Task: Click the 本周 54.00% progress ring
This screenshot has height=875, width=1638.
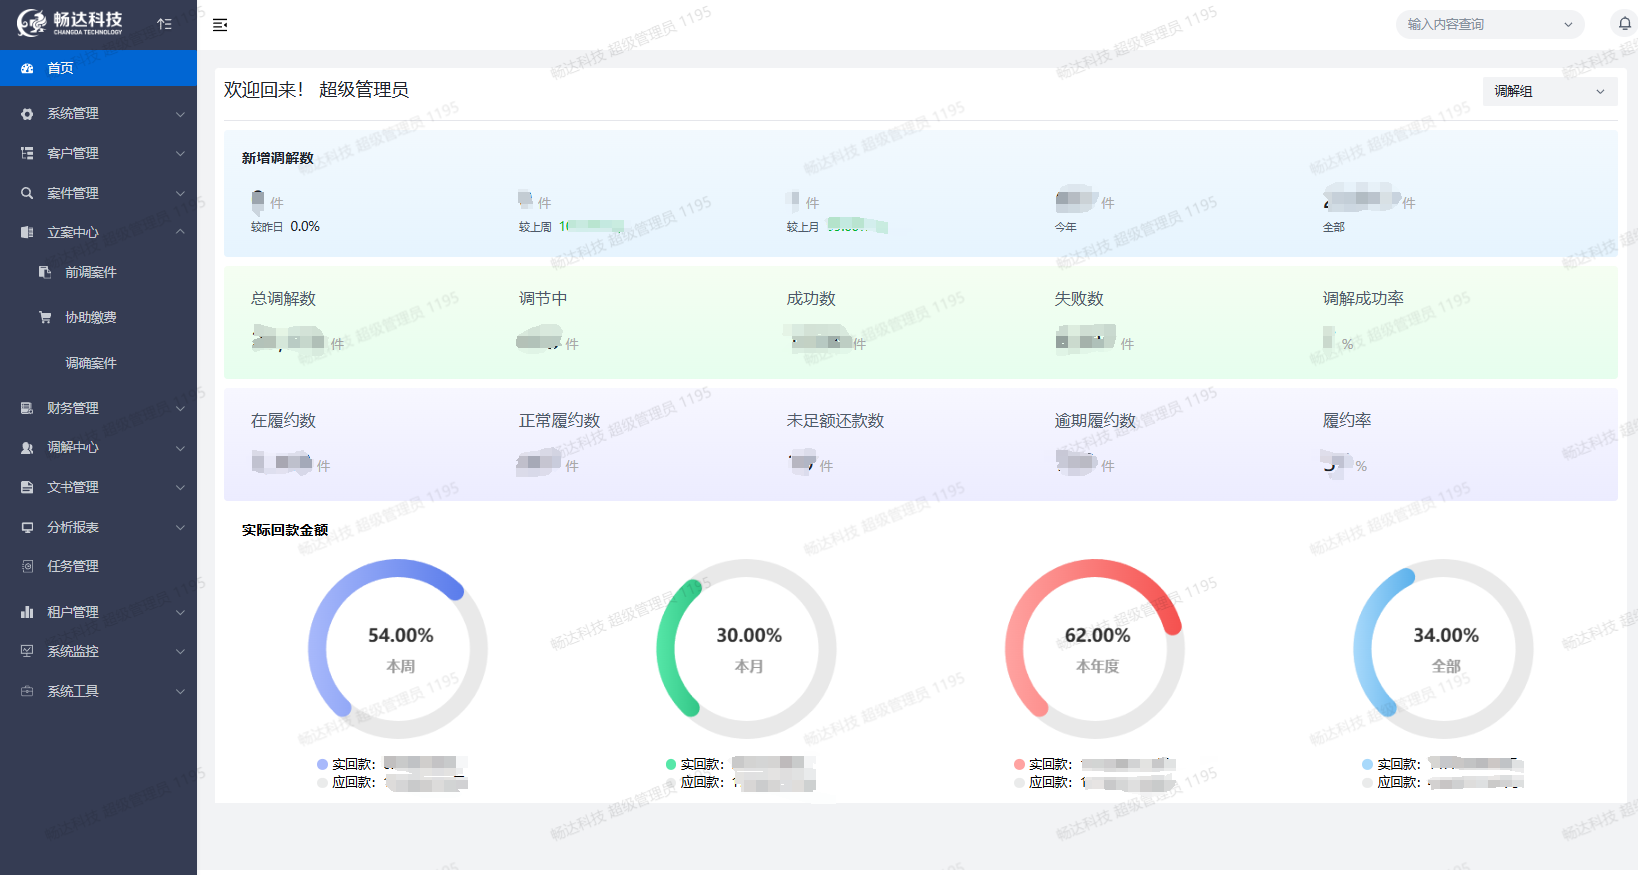Action: tap(399, 648)
